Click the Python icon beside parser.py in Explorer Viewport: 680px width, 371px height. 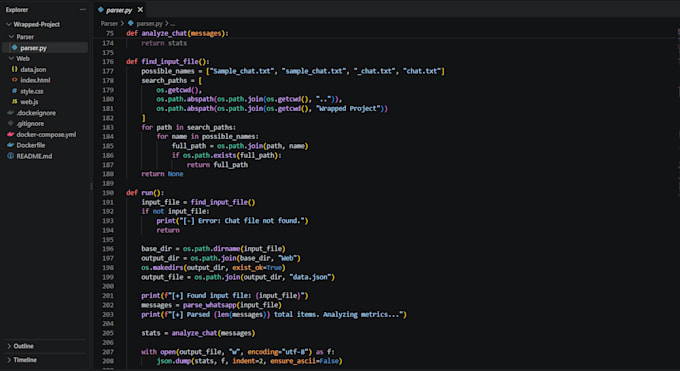pyautogui.click(x=15, y=48)
